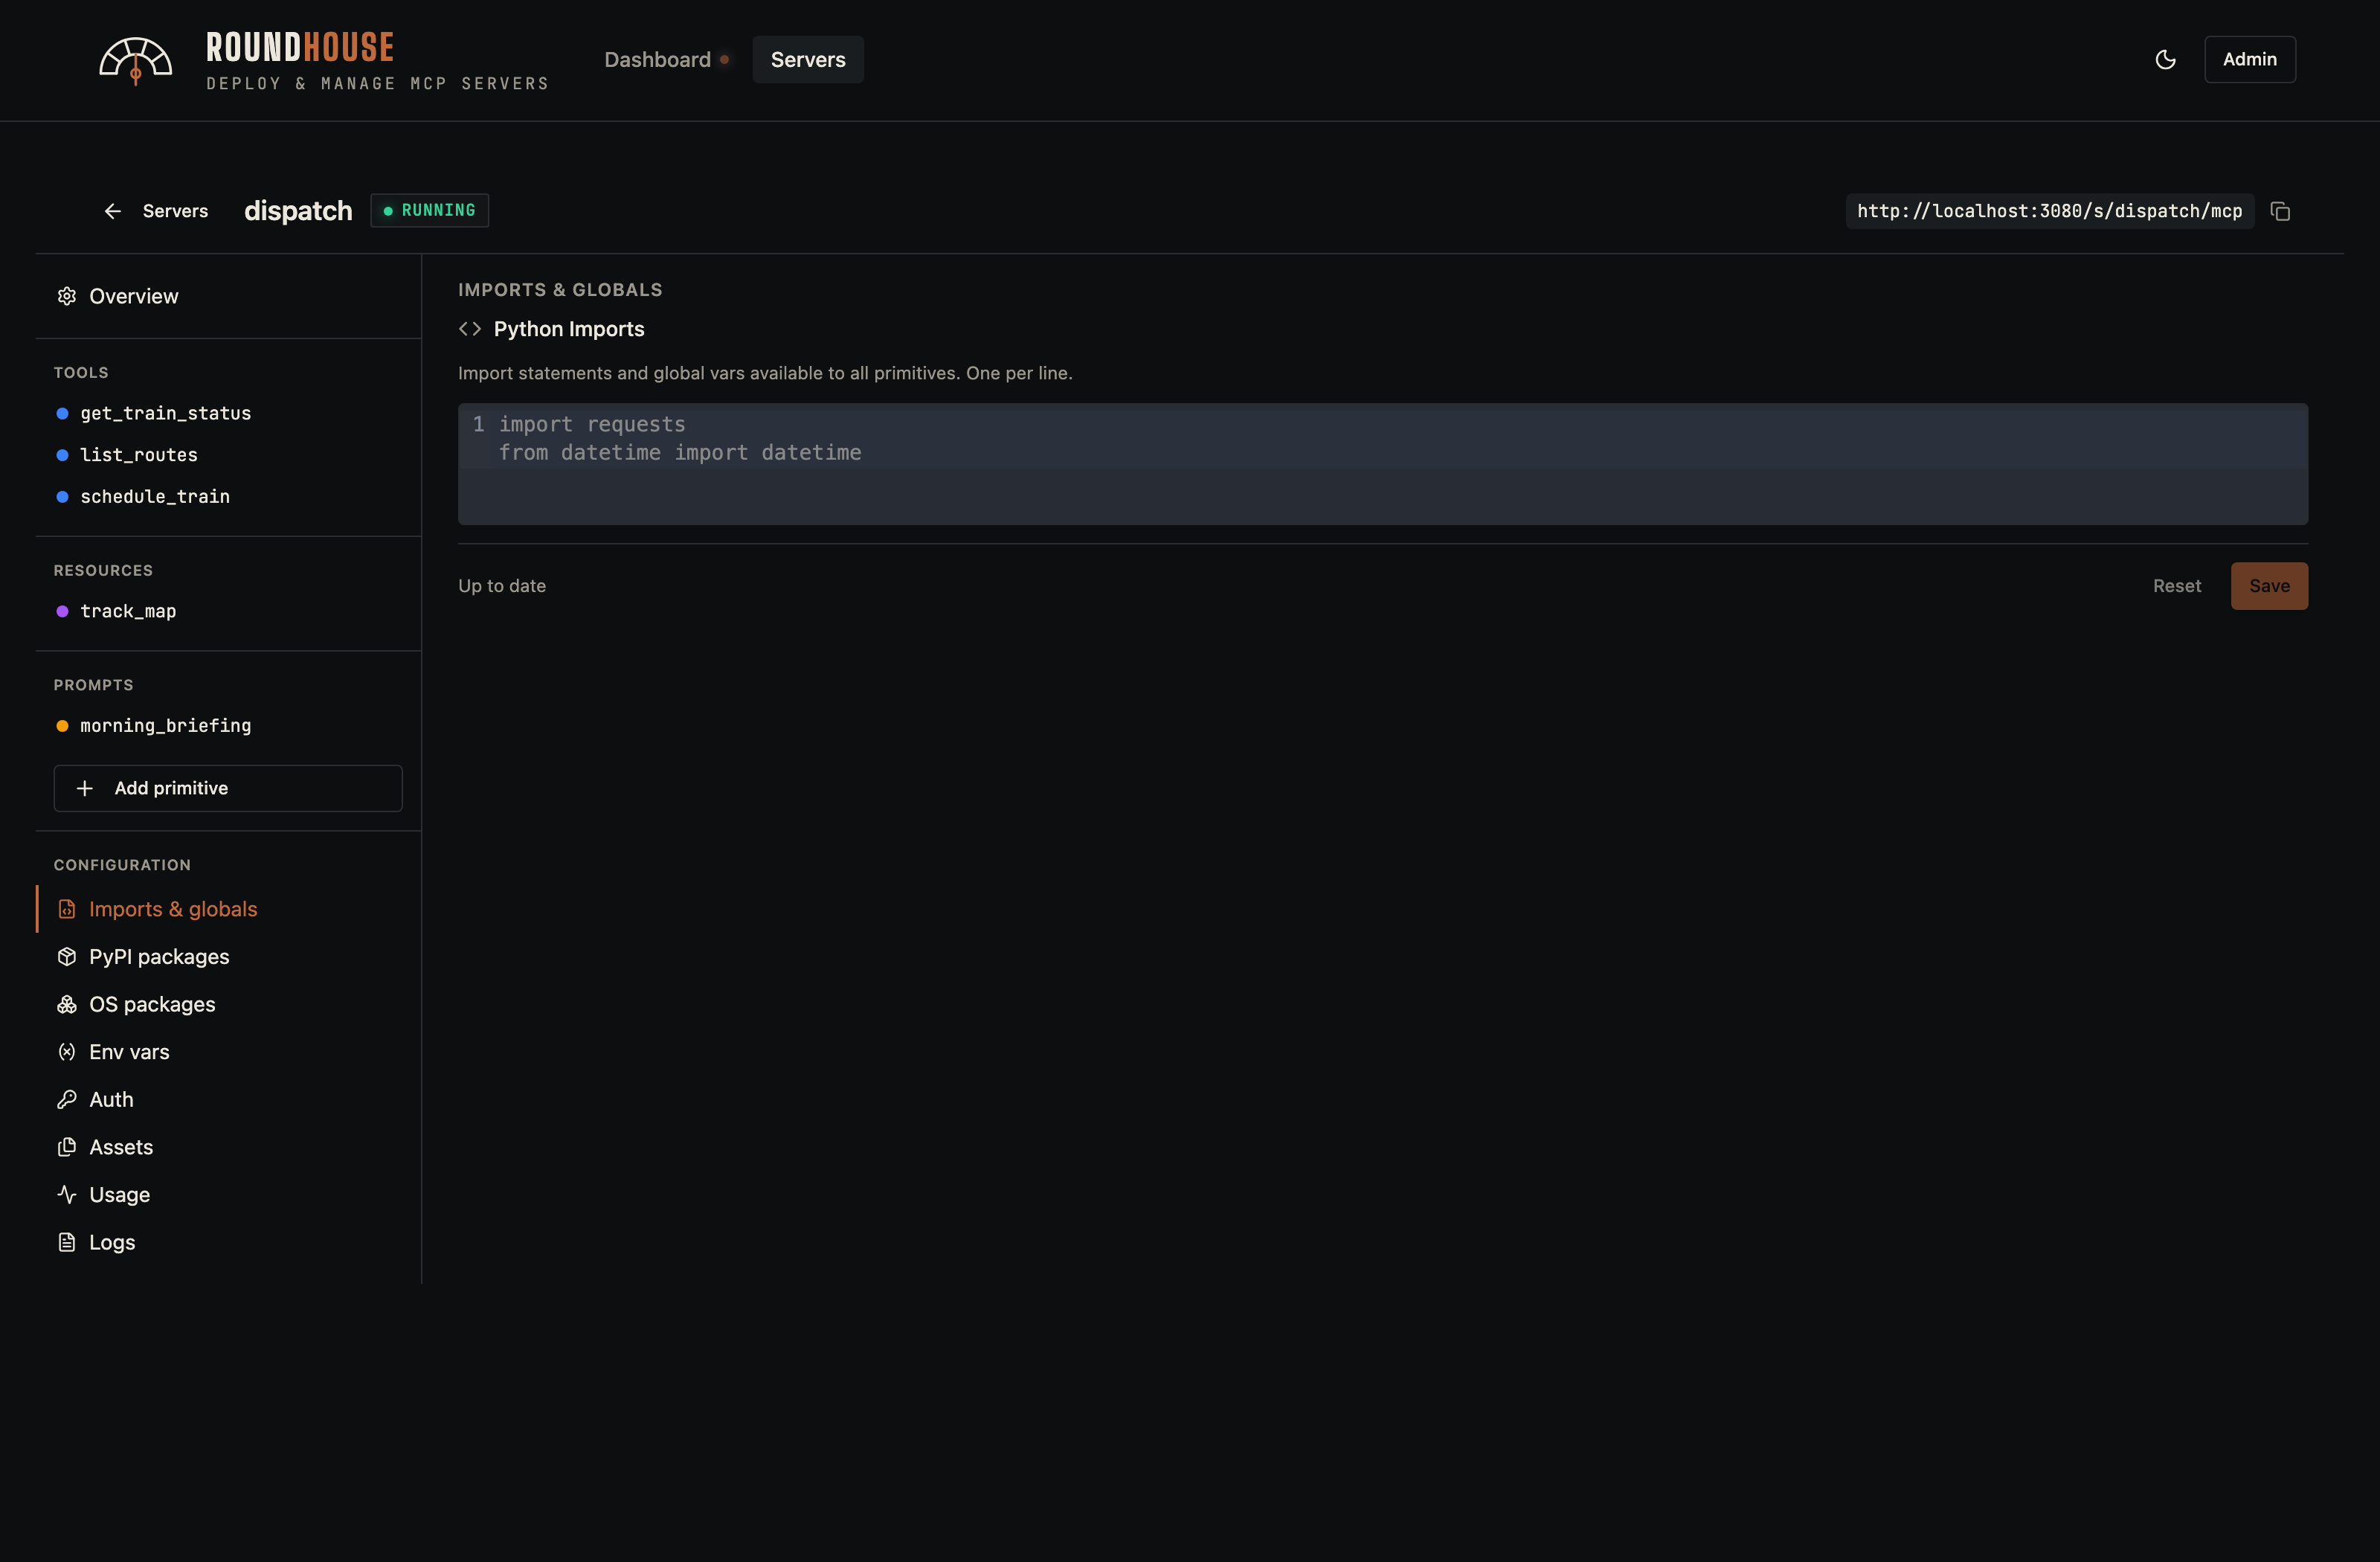Open the Overview gear icon
This screenshot has height=1562, width=2380.
pyautogui.click(x=67, y=296)
